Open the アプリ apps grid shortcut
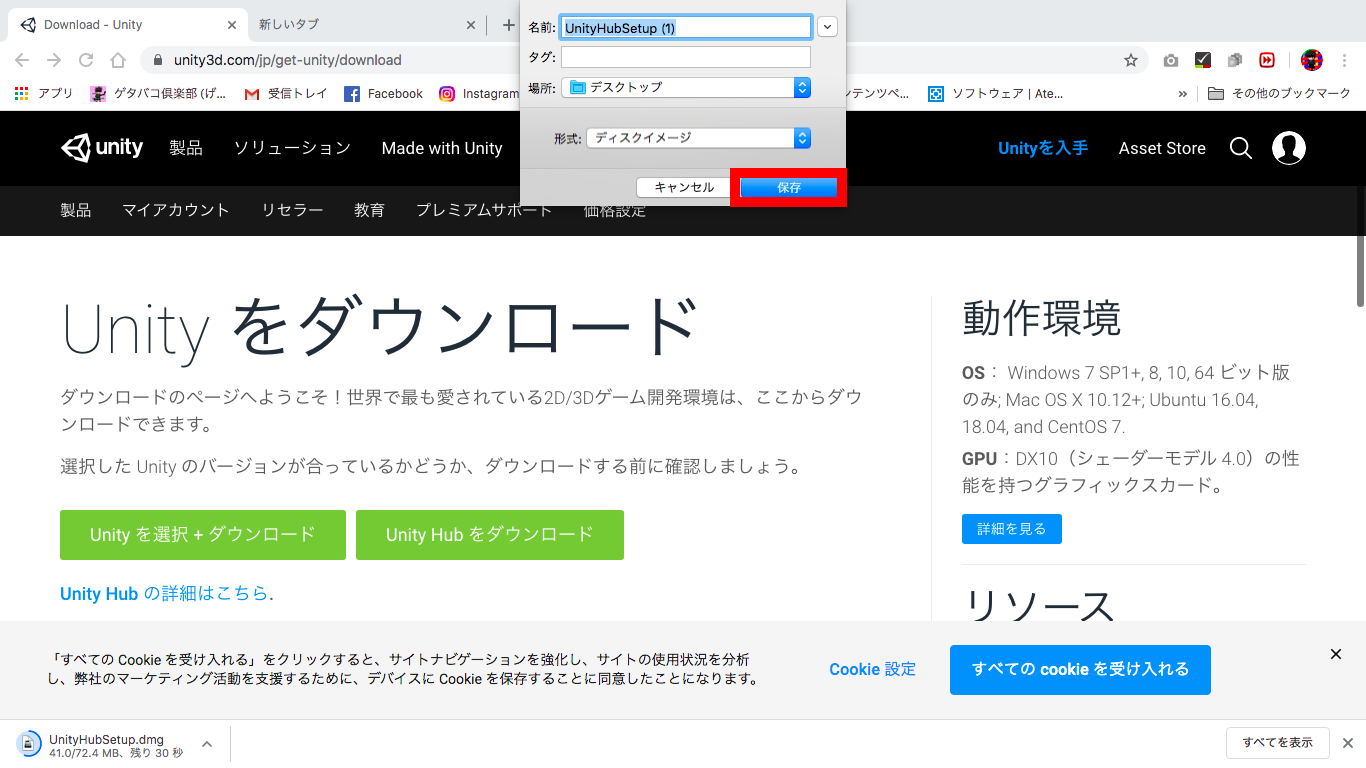Viewport: 1366px width, 768px height. tap(43, 93)
